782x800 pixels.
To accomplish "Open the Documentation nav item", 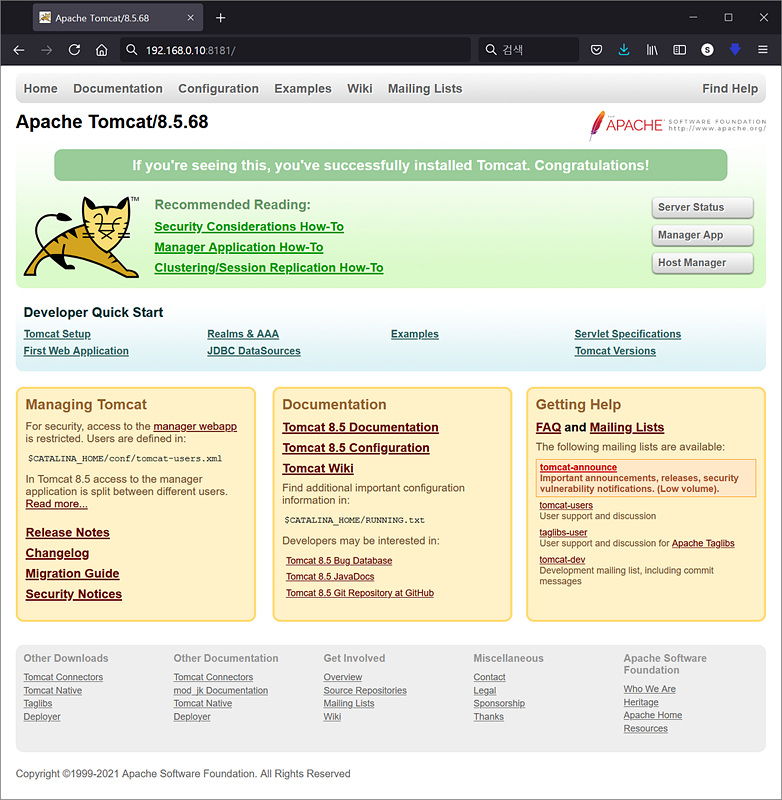I will coord(118,89).
